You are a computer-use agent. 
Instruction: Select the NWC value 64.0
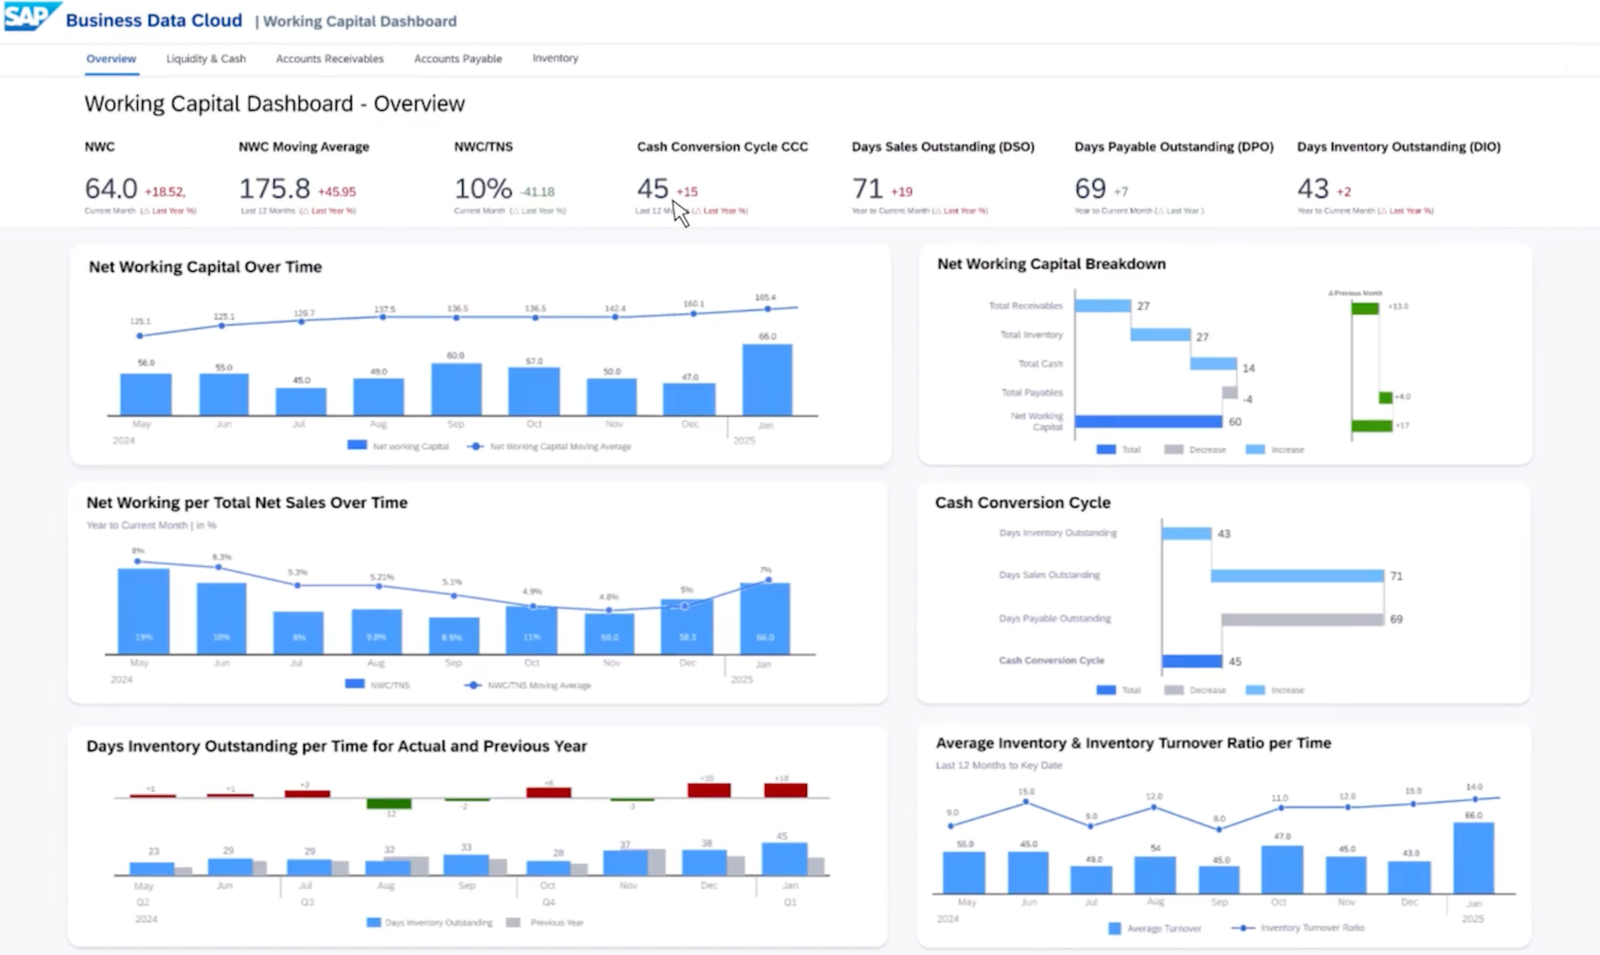111,188
